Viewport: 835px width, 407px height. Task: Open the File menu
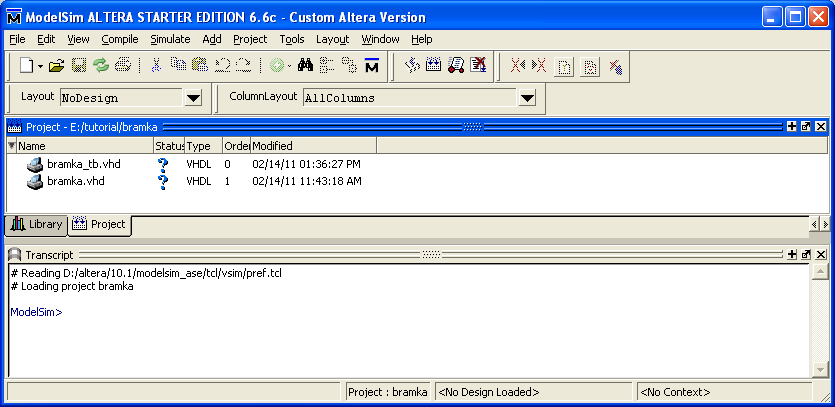tap(18, 39)
